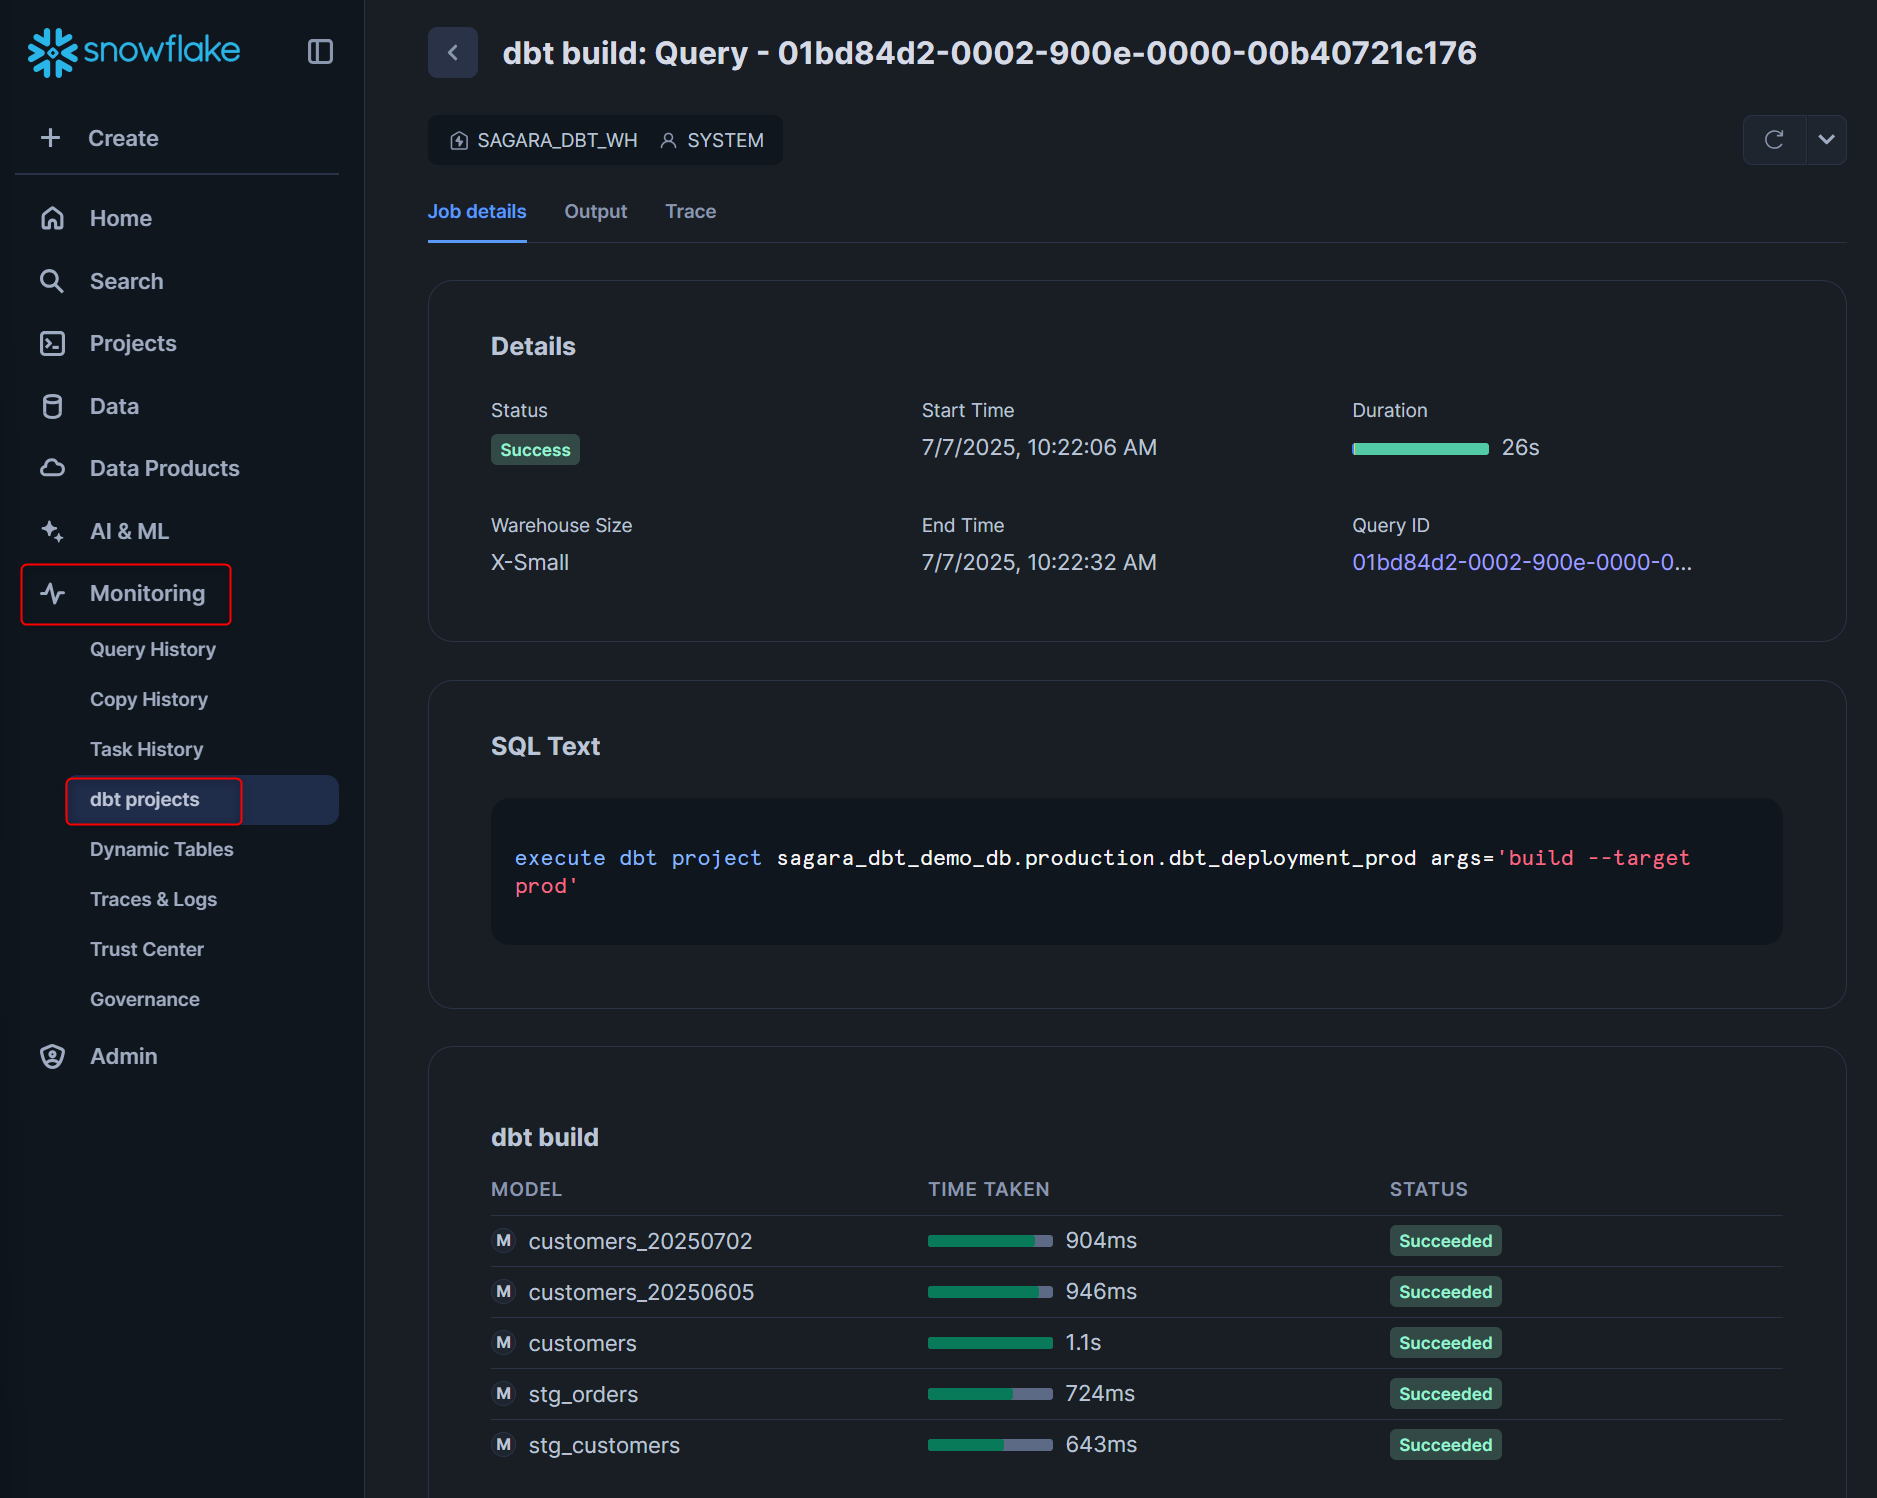Select dbt projects in Monitoring
This screenshot has height=1498, width=1877.
[145, 799]
